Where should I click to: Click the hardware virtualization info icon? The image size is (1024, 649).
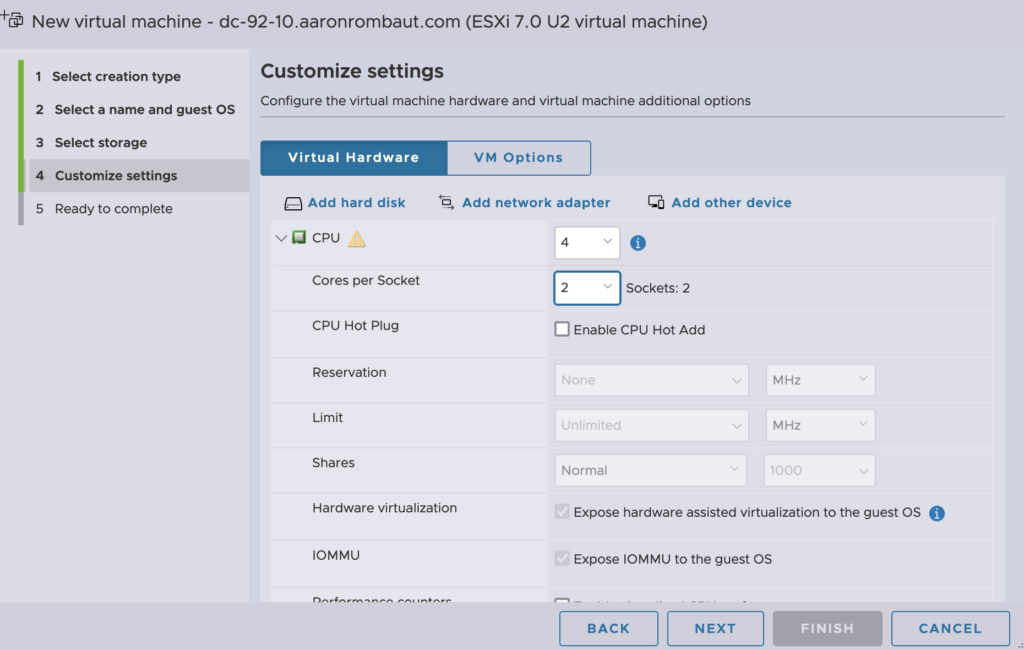(x=937, y=513)
